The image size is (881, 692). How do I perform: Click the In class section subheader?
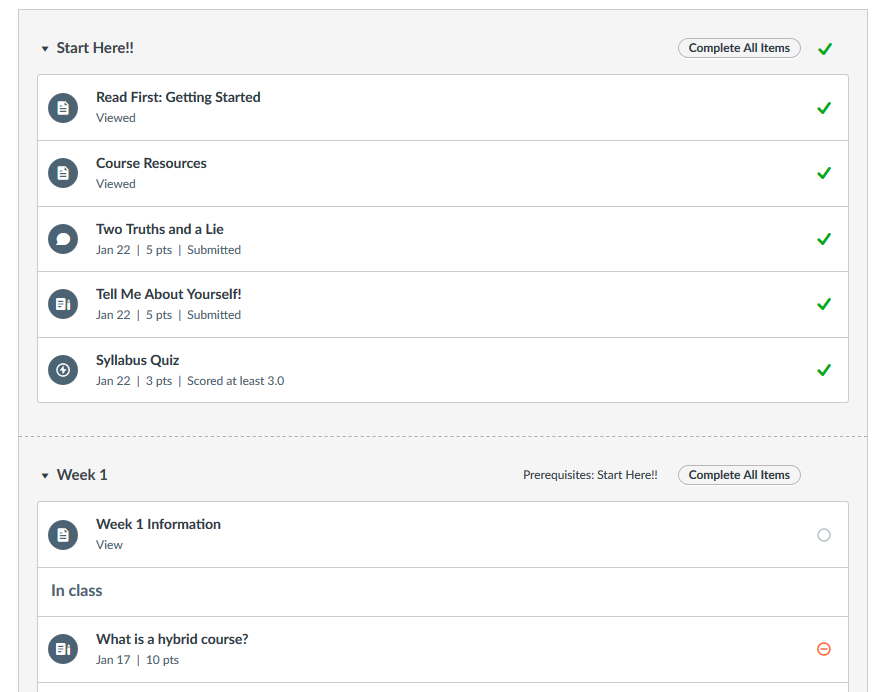(x=77, y=591)
